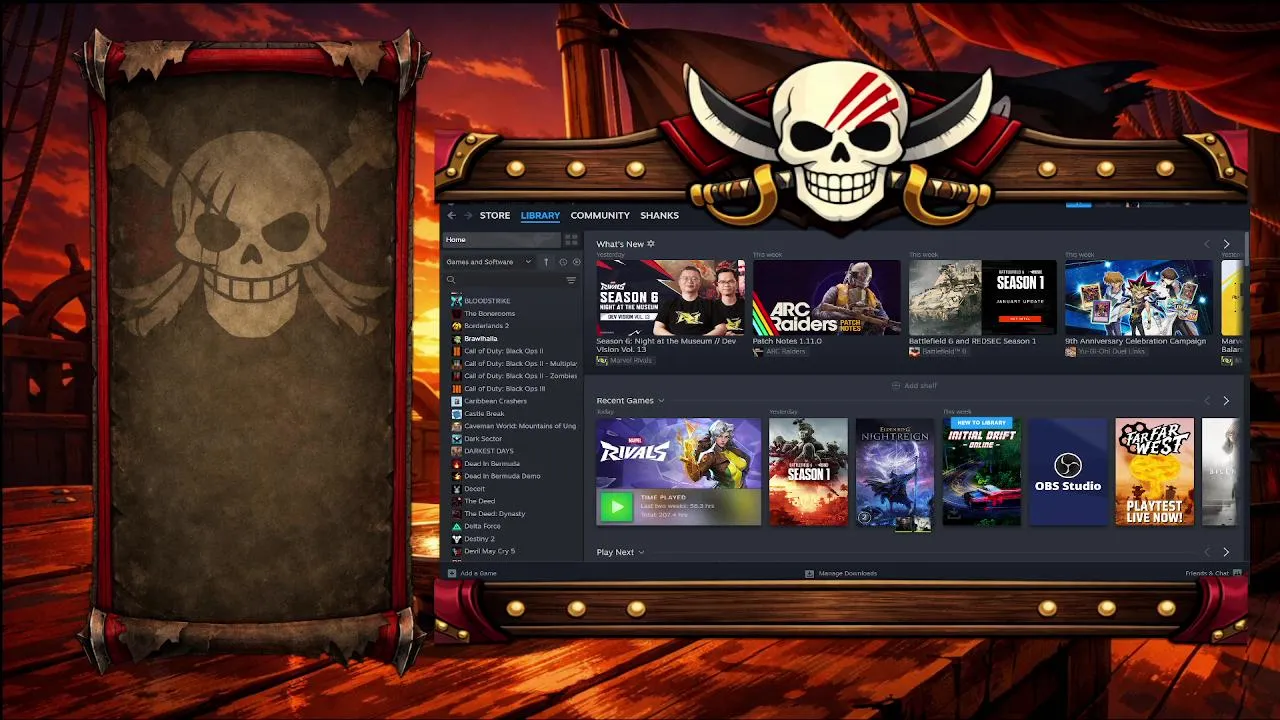Go forward with the right arrow
Image resolution: width=1280 pixels, height=720 pixels.
point(467,215)
